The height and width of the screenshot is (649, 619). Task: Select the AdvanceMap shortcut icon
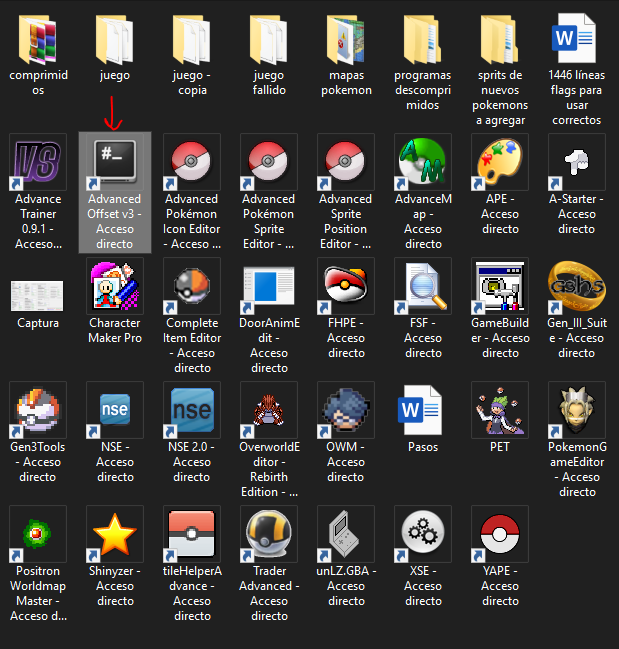click(423, 162)
